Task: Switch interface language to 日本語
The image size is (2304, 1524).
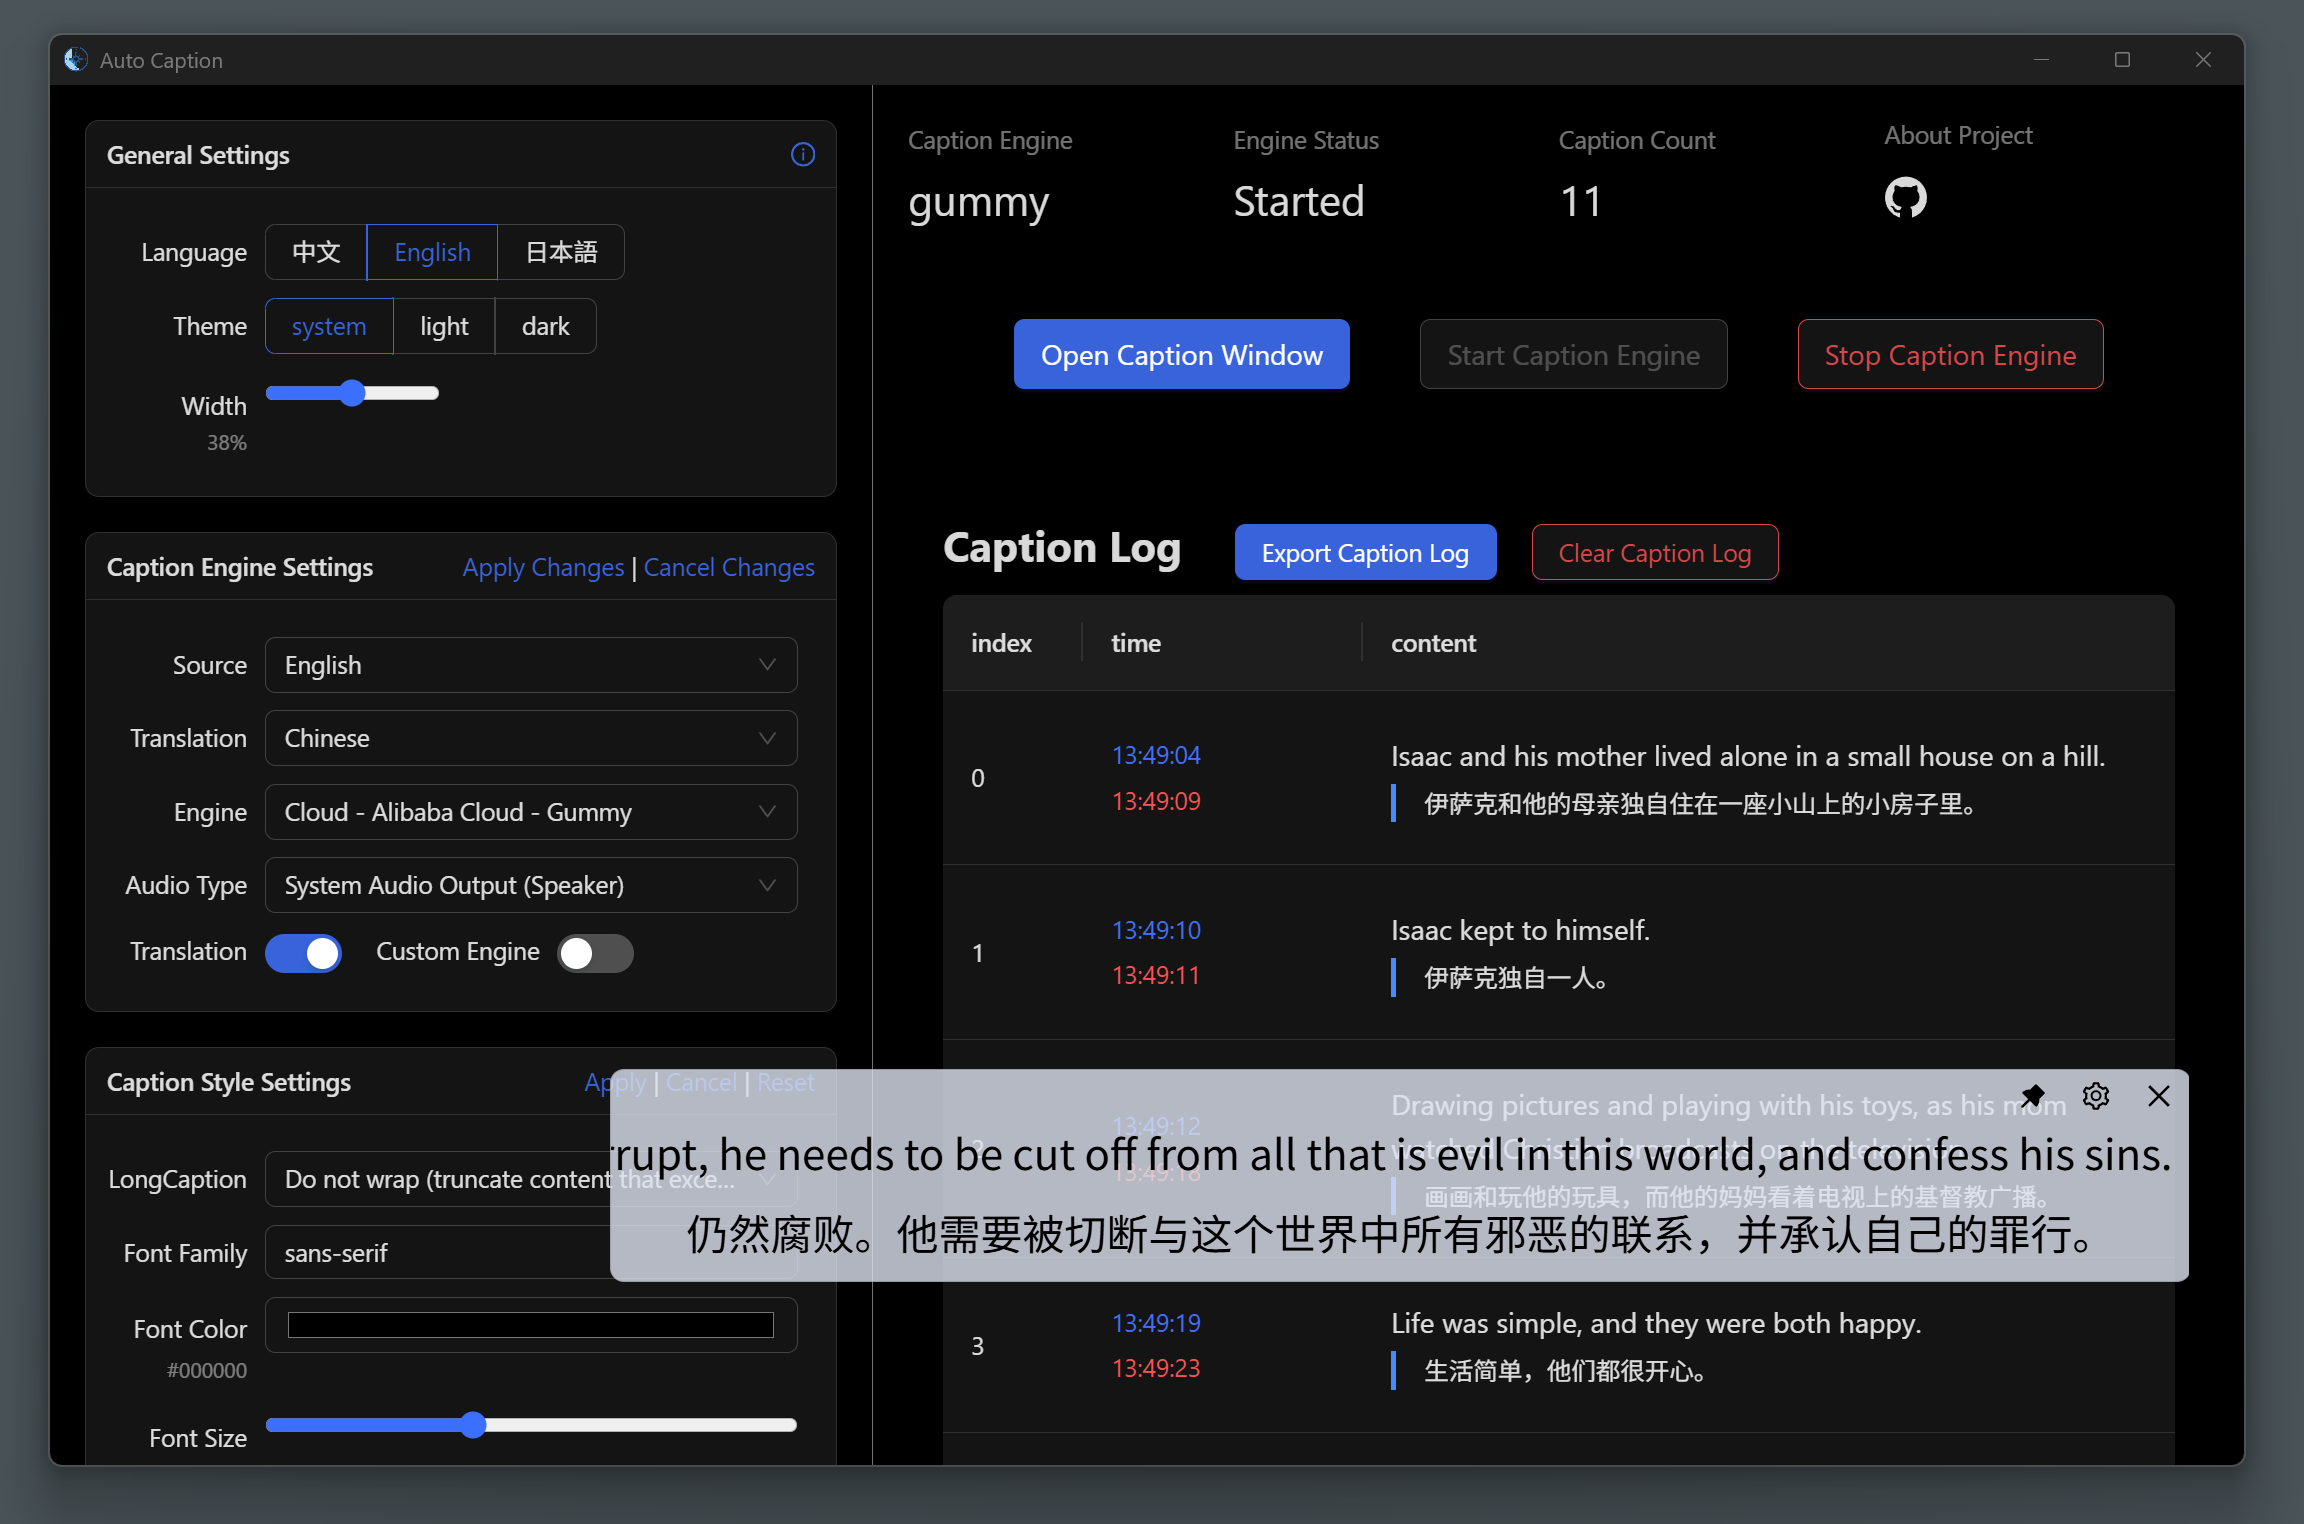Action: pyautogui.click(x=561, y=252)
